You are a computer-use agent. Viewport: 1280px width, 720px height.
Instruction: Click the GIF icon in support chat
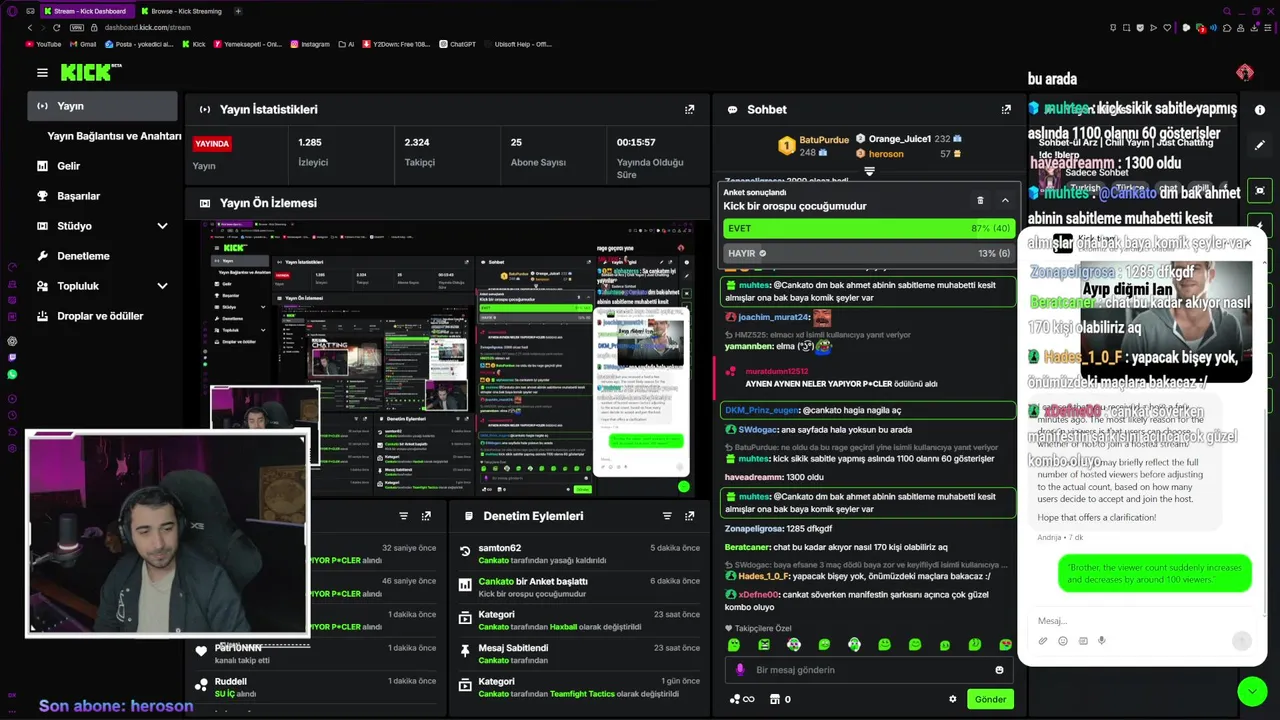click(x=1082, y=641)
